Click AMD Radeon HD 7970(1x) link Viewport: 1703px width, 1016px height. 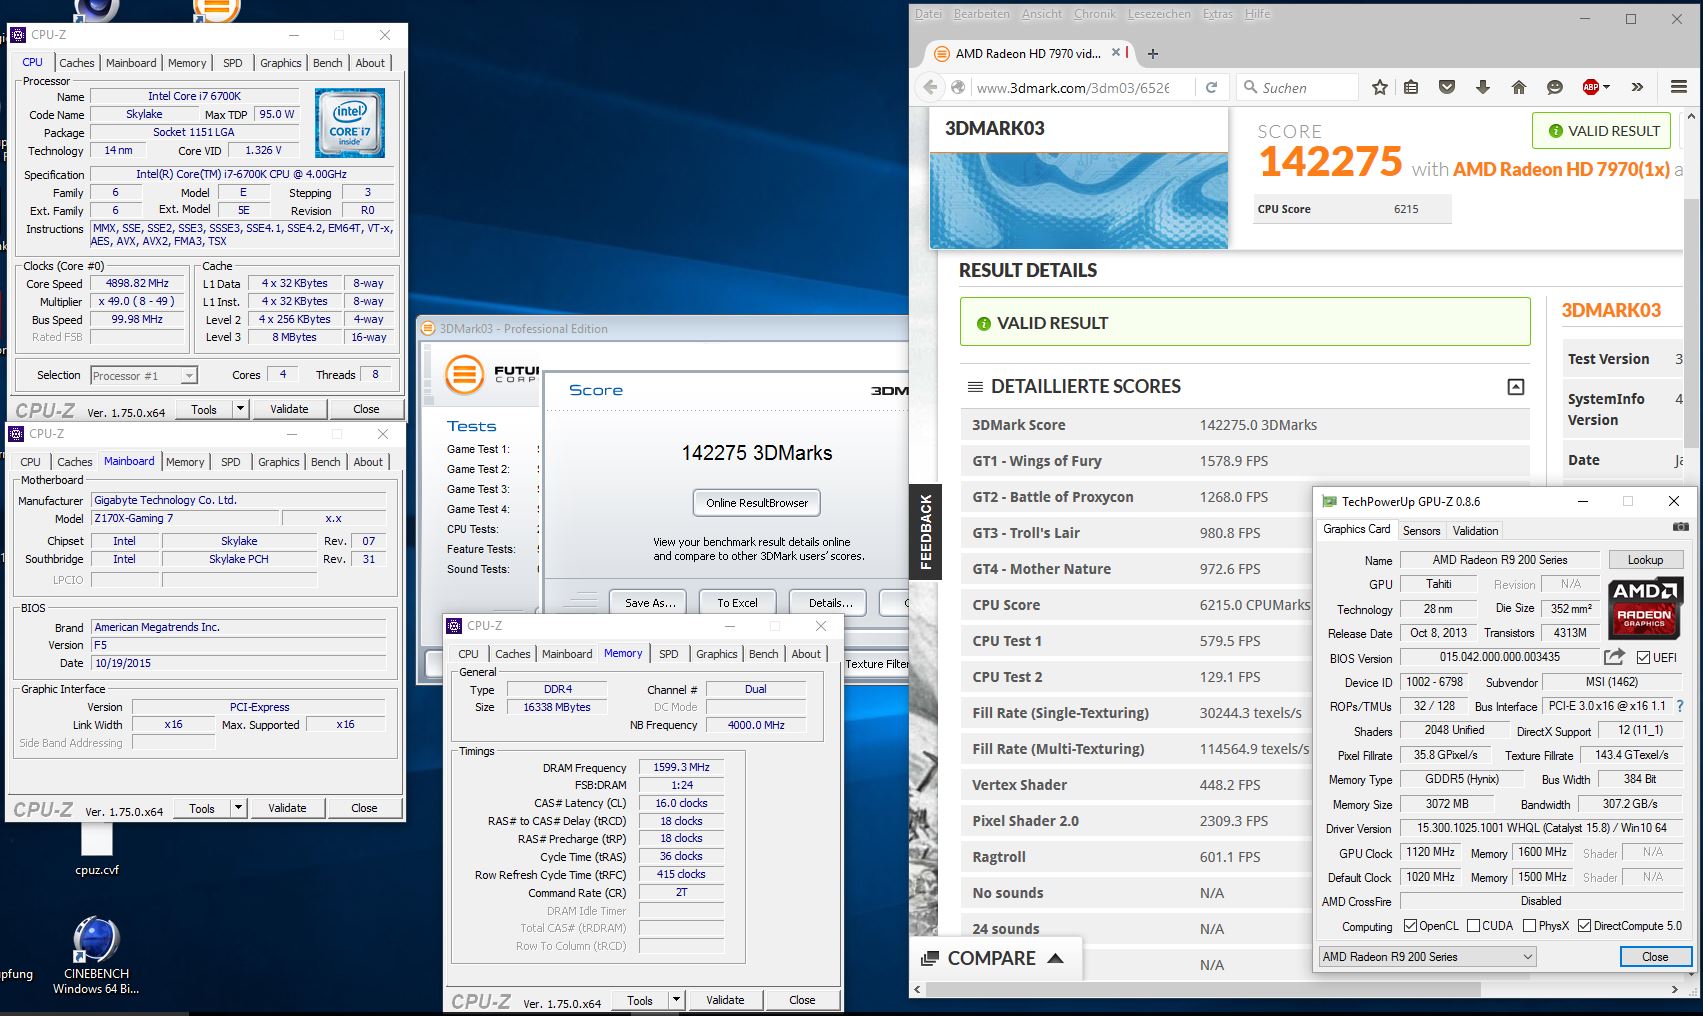pos(1561,169)
